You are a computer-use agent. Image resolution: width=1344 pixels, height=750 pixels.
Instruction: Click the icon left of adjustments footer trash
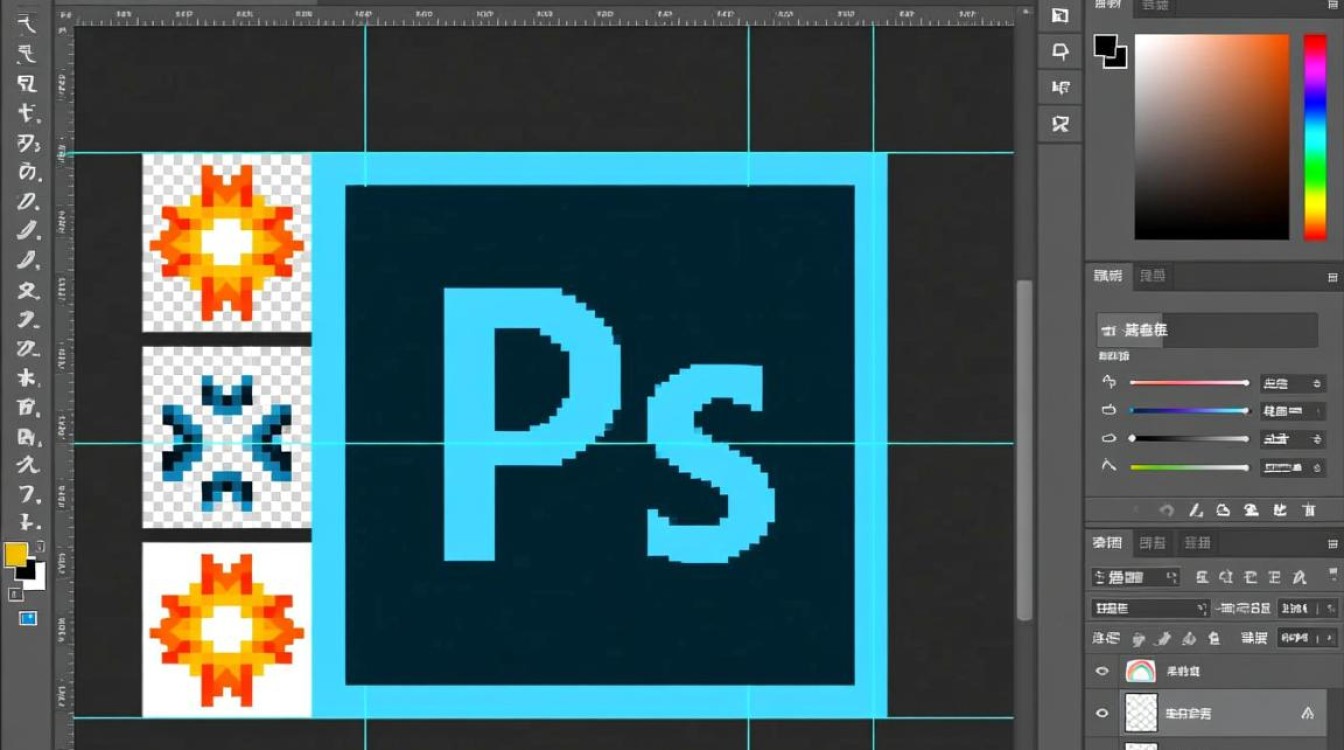tap(1280, 511)
